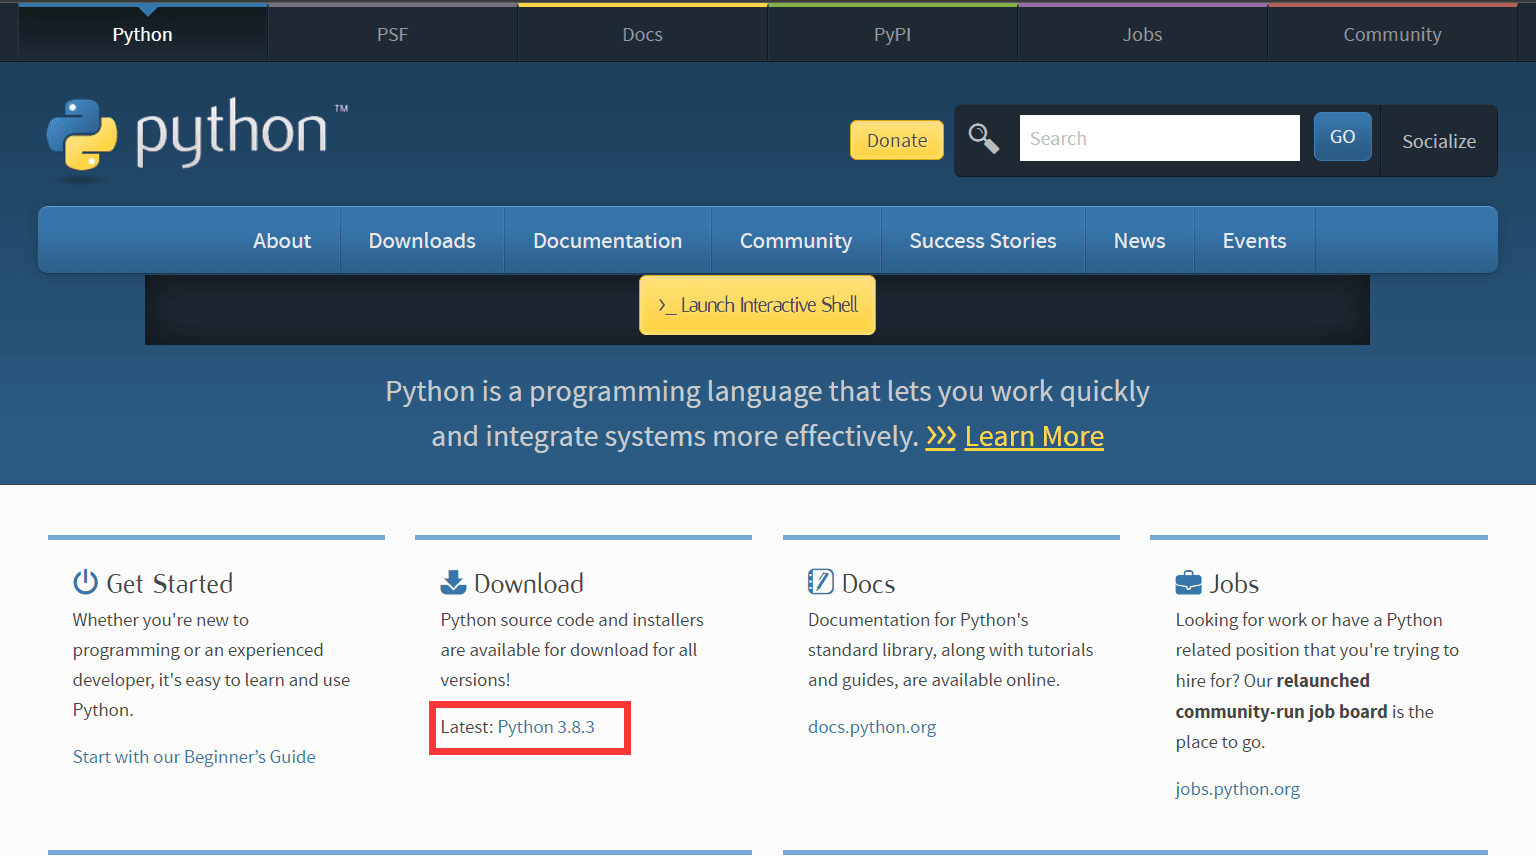The image size is (1536, 856).
Task: Open the Python top tab
Action: (143, 34)
